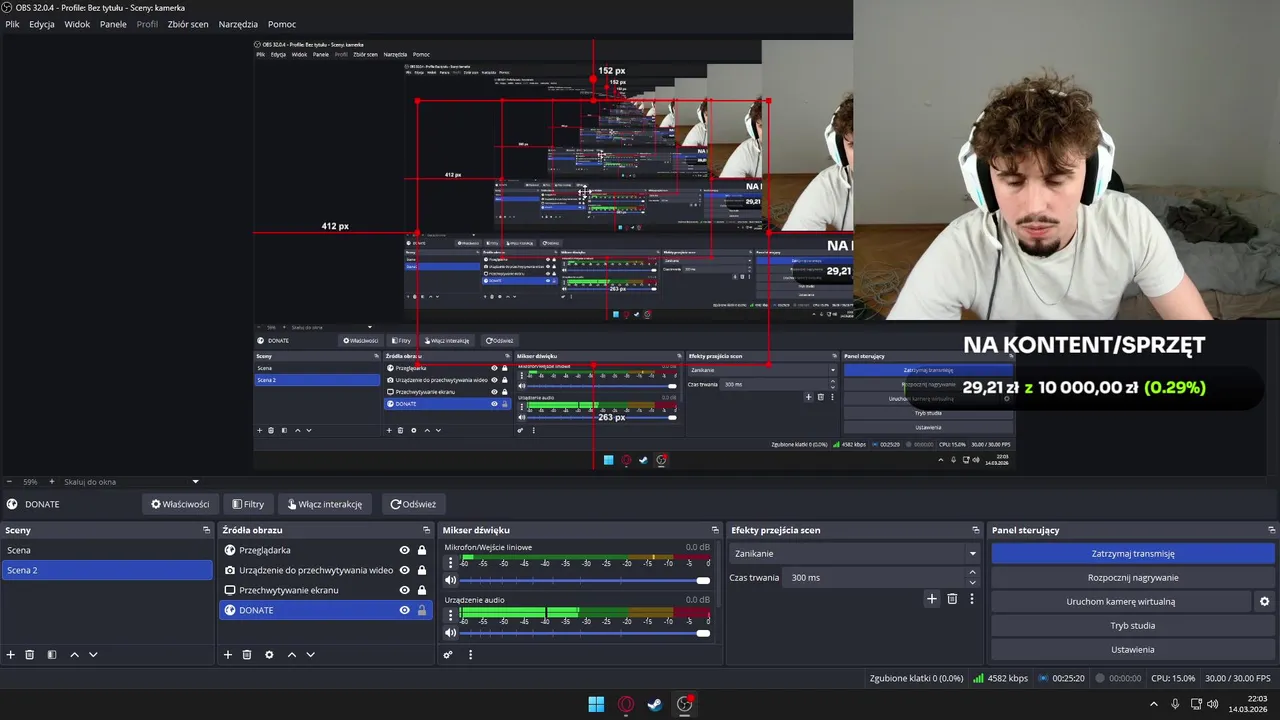Move source up in Źródła obrazu

click(292, 655)
